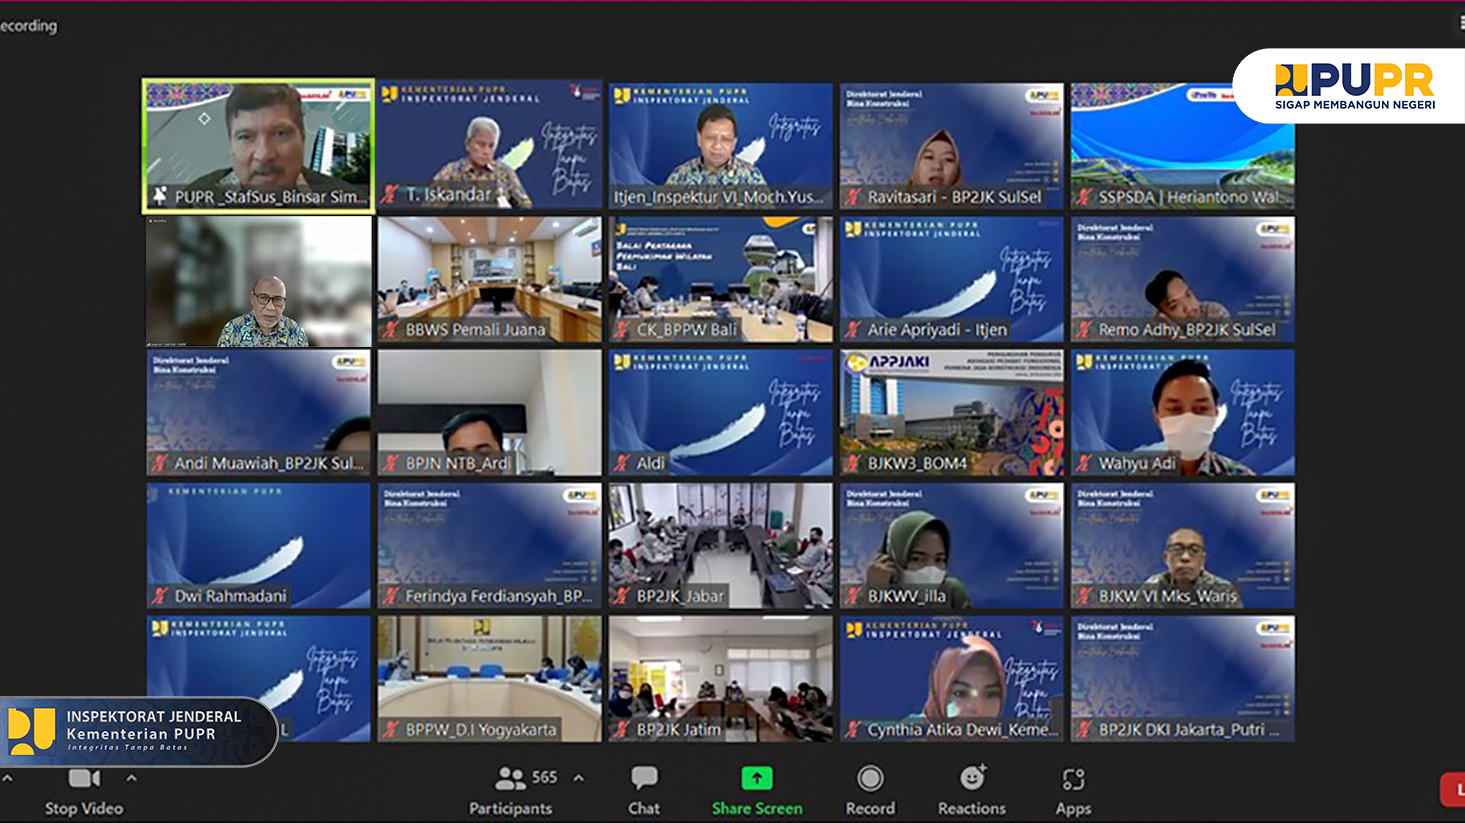Select the unnamed tile of man with glasses
The image size is (1465, 823).
pyautogui.click(x=258, y=280)
